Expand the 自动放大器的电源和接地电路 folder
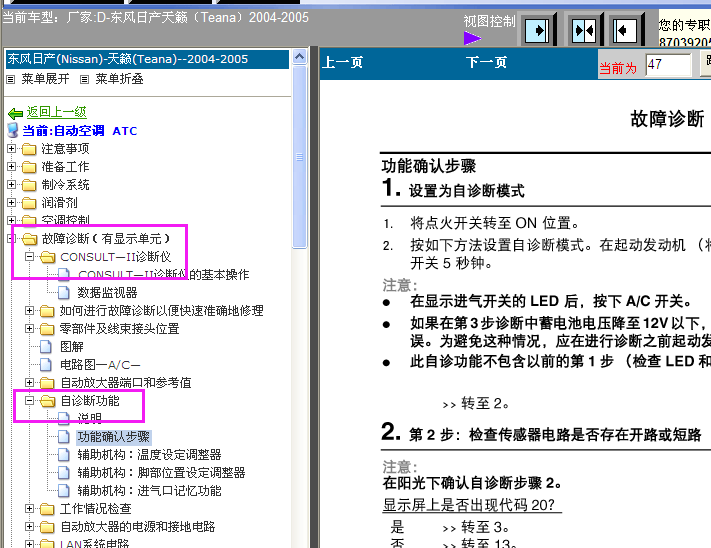Image resolution: width=711 pixels, height=548 pixels. click(x=29, y=527)
